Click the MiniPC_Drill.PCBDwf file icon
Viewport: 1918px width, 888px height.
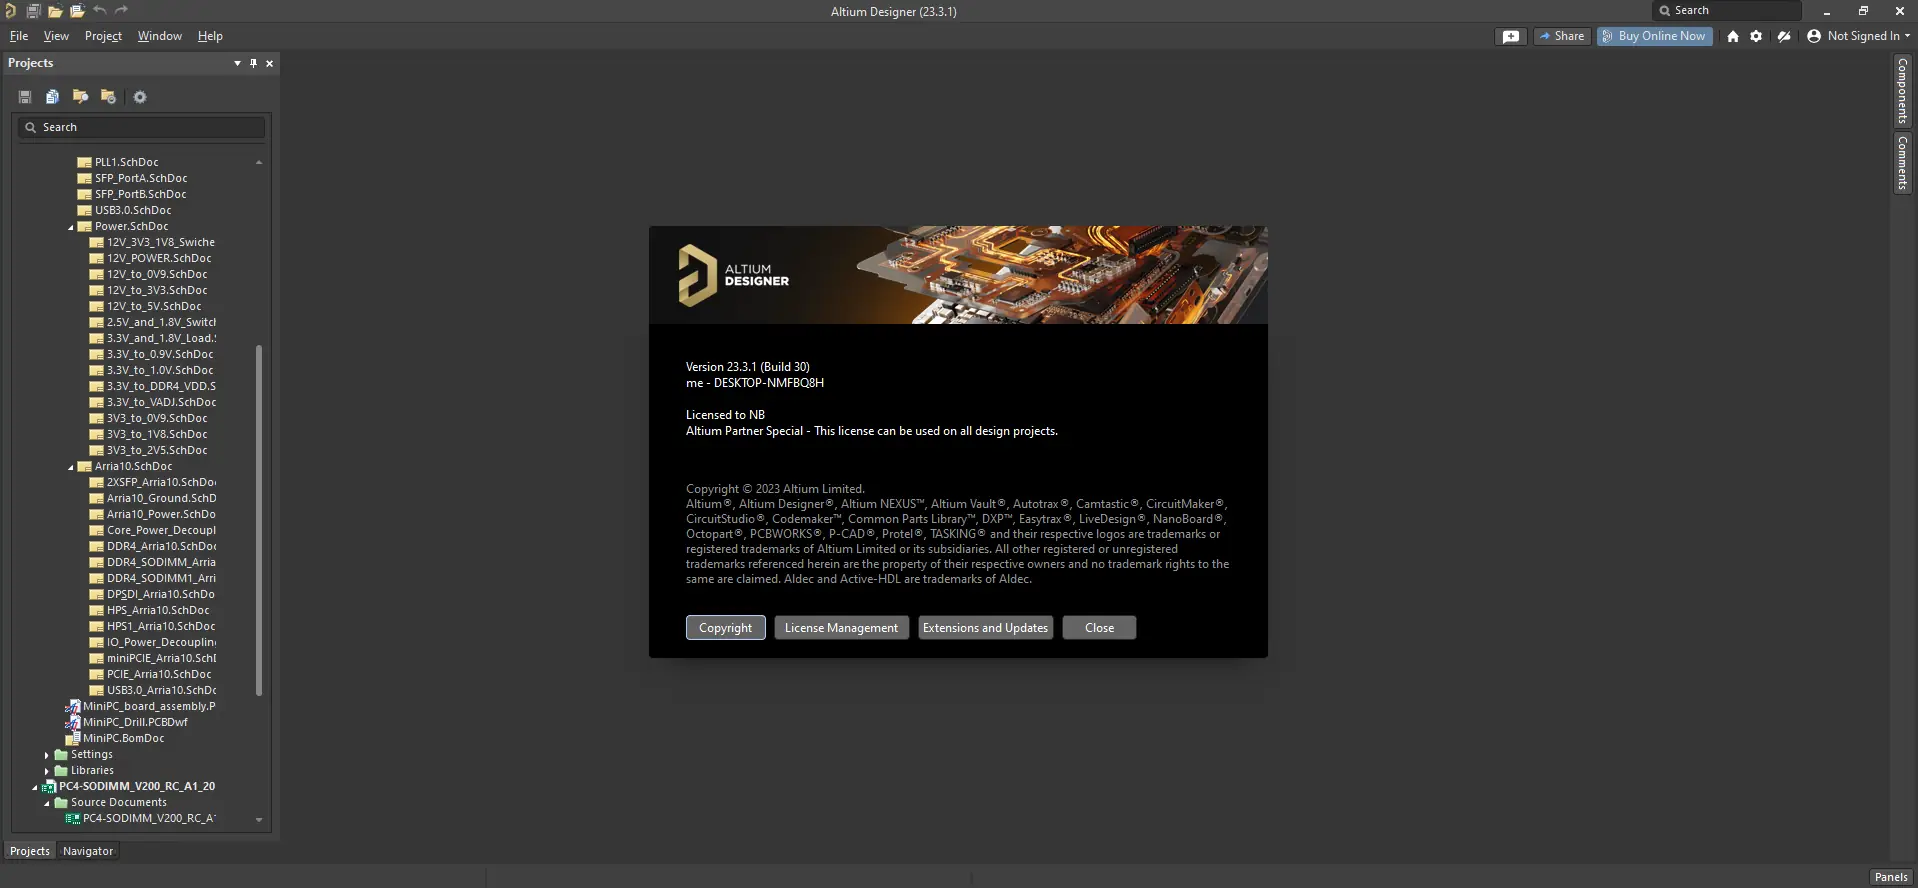[x=72, y=722]
